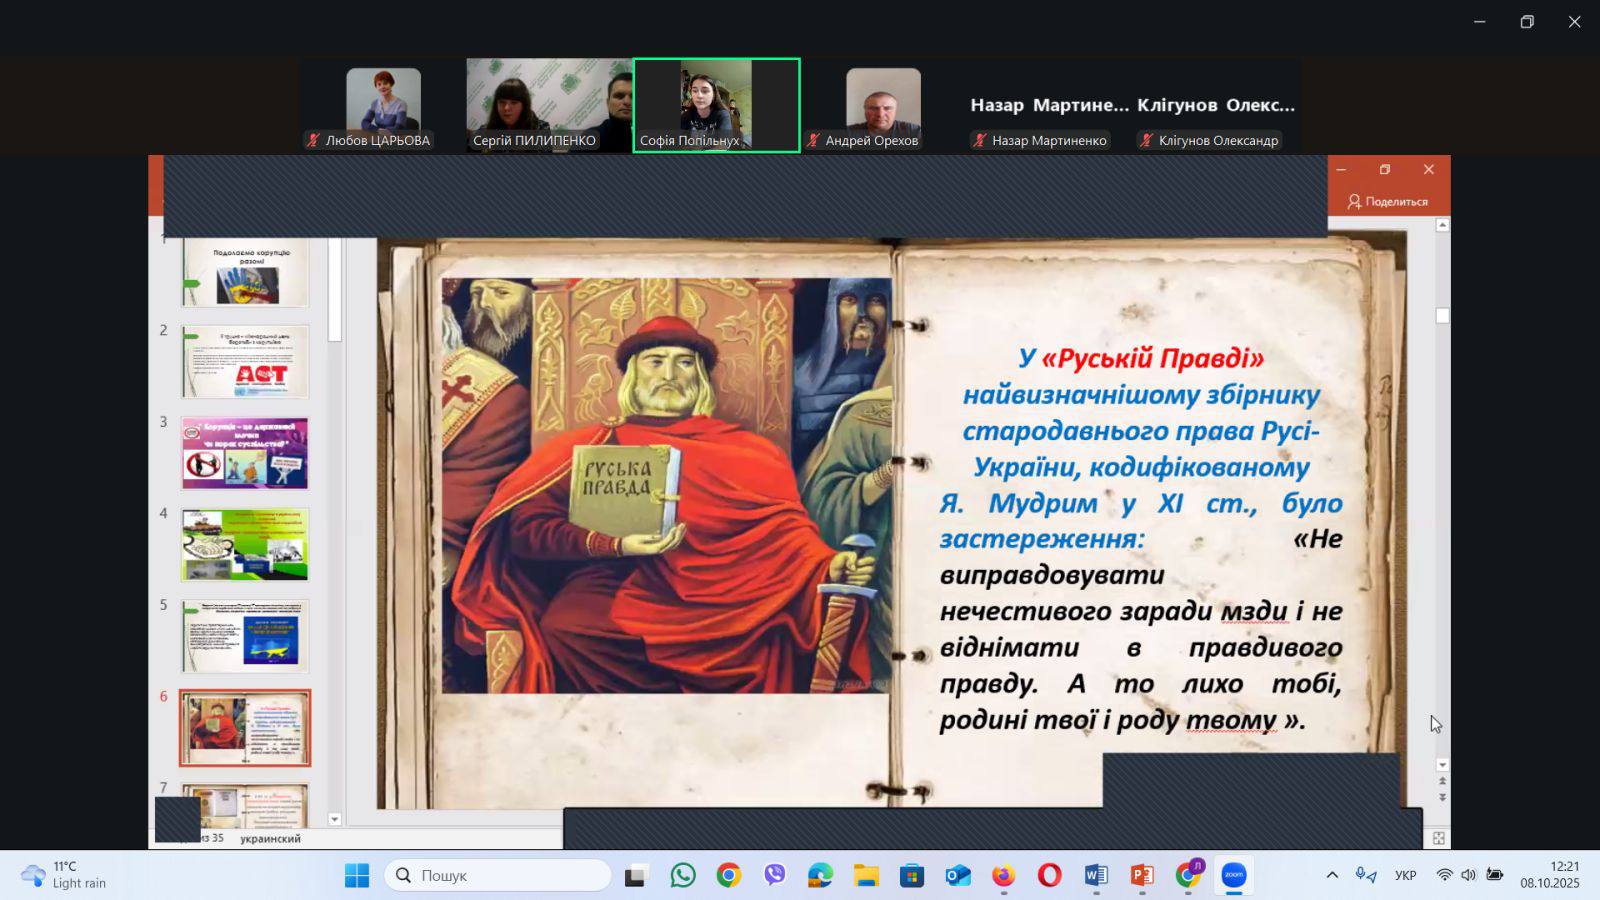Click the Пошук search box in taskbar
1600x900 pixels.
(498, 875)
